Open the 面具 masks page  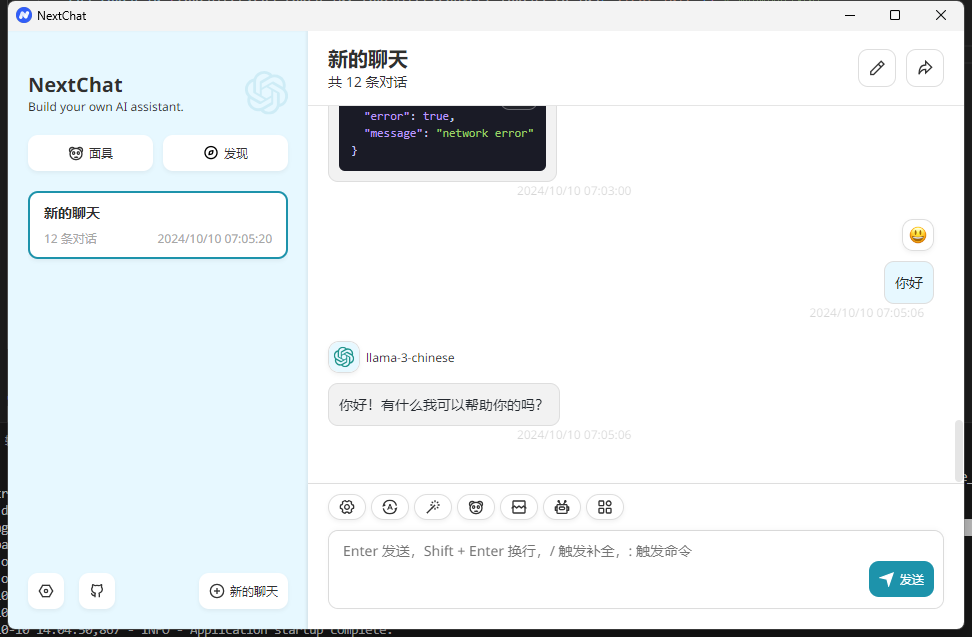coord(91,153)
